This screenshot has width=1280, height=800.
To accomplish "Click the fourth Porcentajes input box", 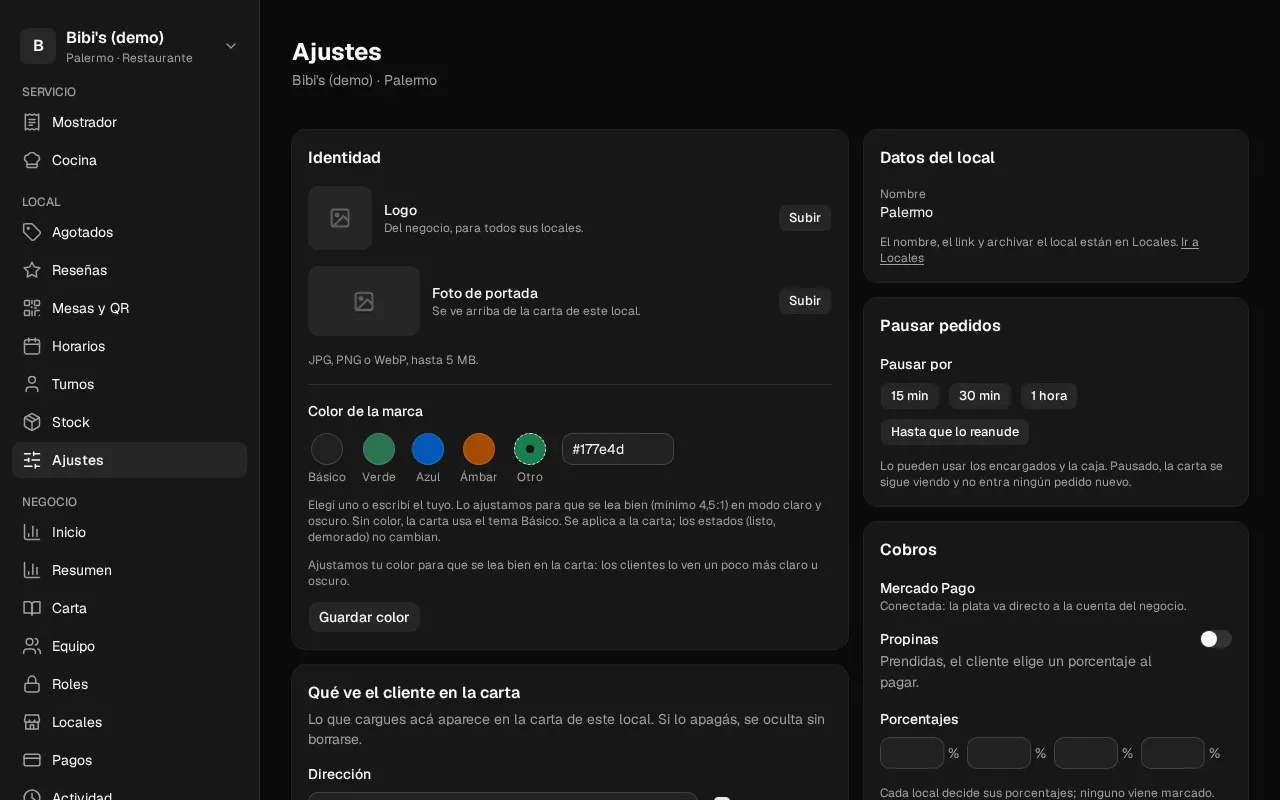I will point(1173,753).
